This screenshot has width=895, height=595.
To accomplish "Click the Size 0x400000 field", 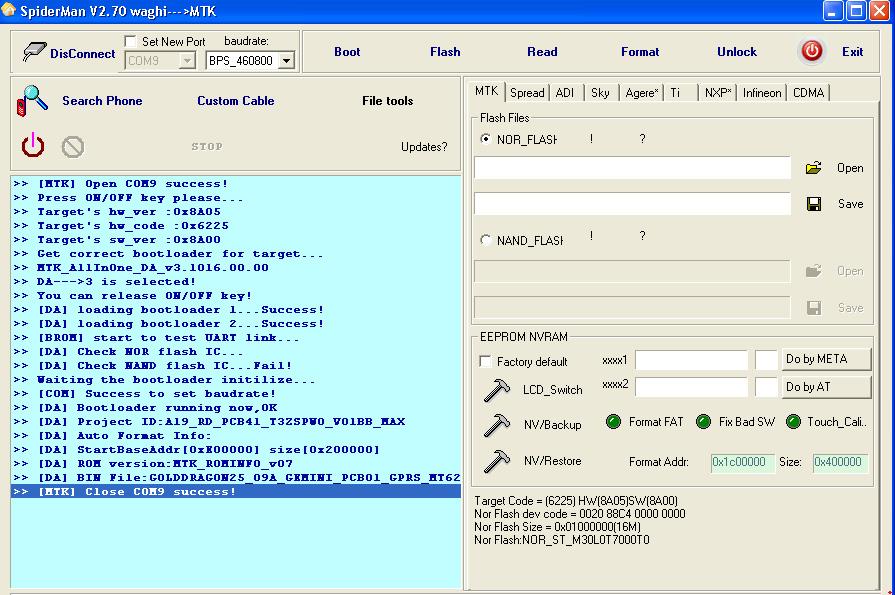I will [840, 463].
